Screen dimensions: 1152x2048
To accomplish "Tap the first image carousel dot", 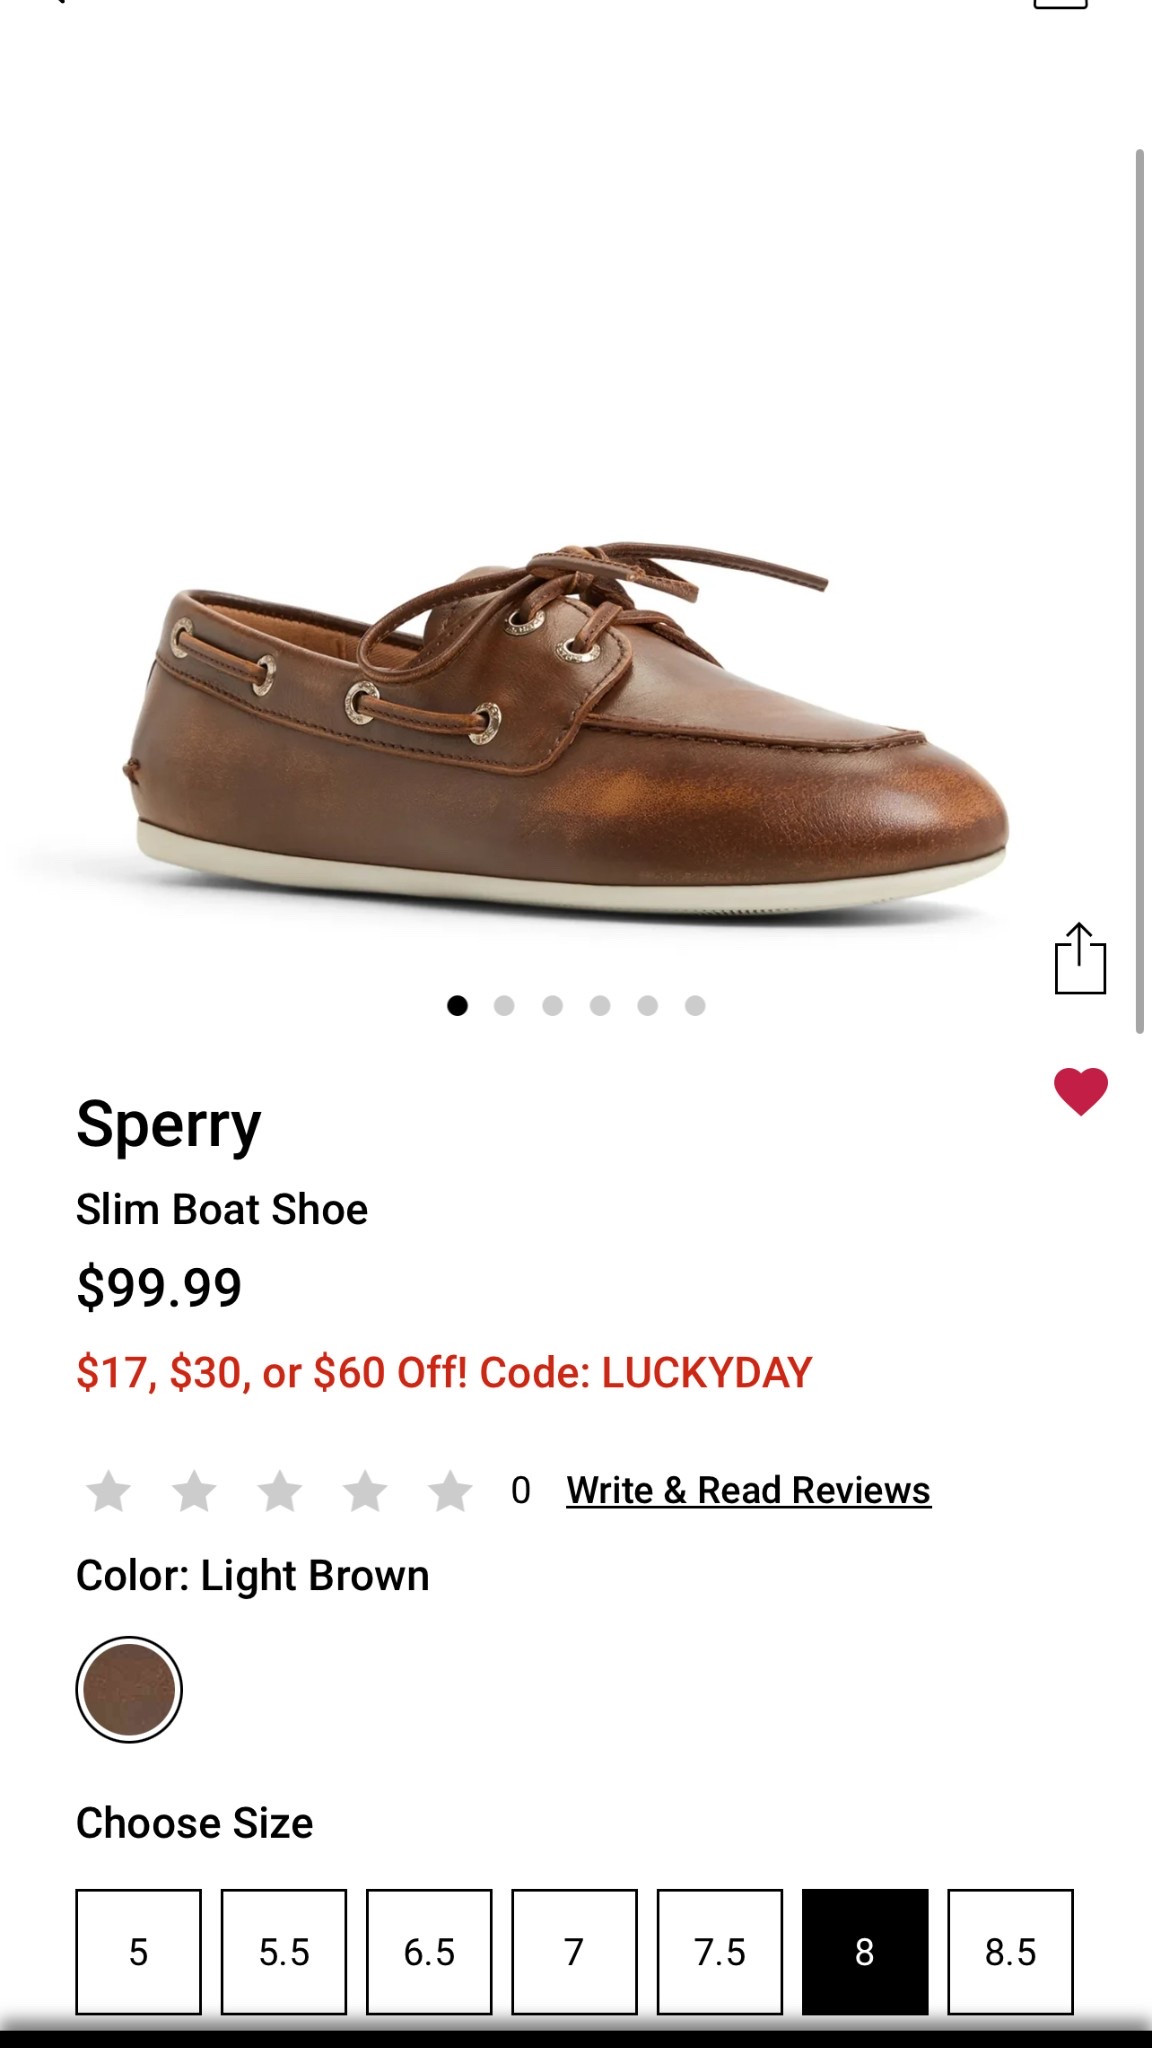I will [x=460, y=1004].
